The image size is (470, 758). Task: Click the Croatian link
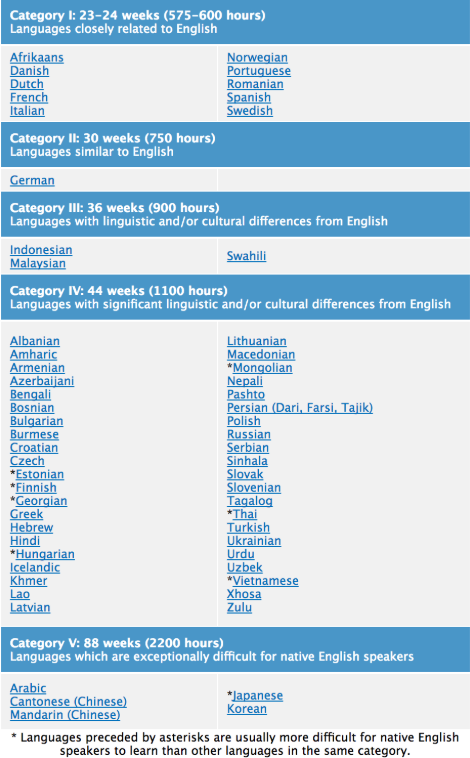point(34,448)
